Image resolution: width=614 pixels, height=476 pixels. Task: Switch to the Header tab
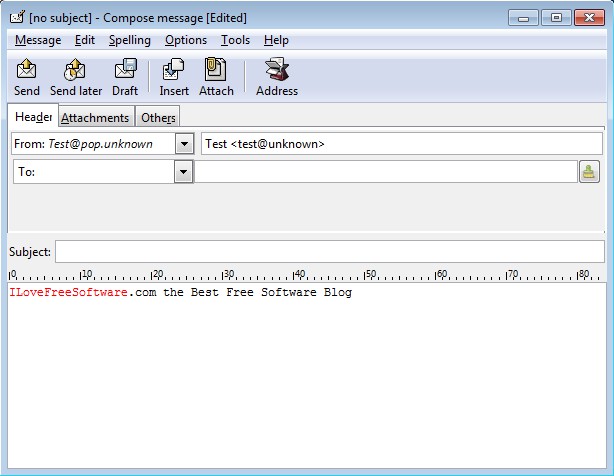33,116
